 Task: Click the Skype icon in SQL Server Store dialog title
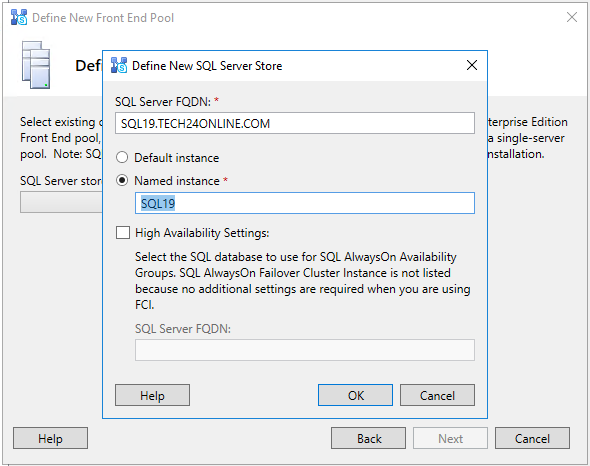tap(119, 65)
